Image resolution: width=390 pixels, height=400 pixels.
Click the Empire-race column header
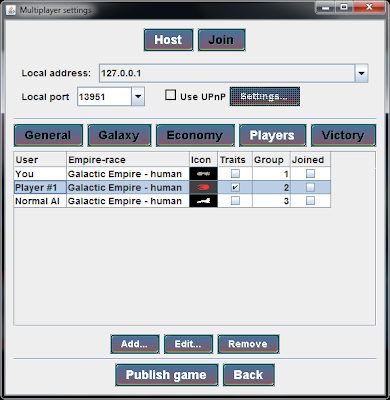coord(128,160)
